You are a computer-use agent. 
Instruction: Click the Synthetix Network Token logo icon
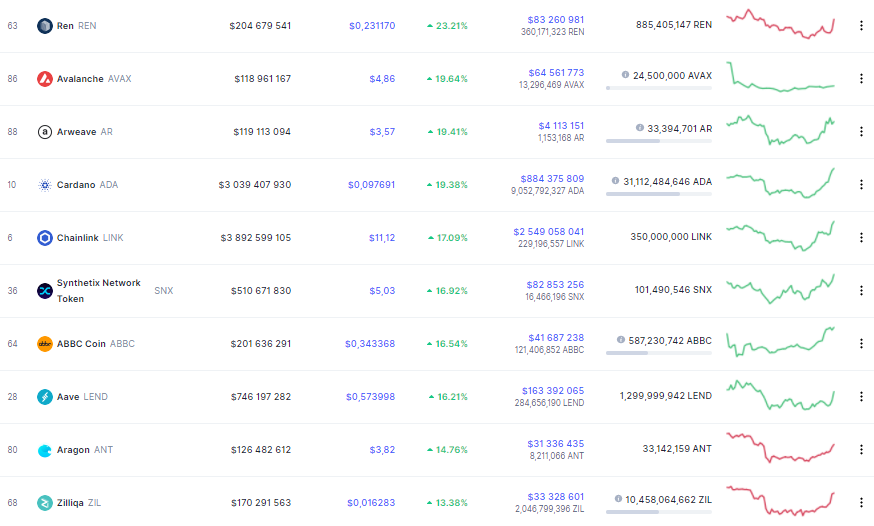pyautogui.click(x=45, y=291)
